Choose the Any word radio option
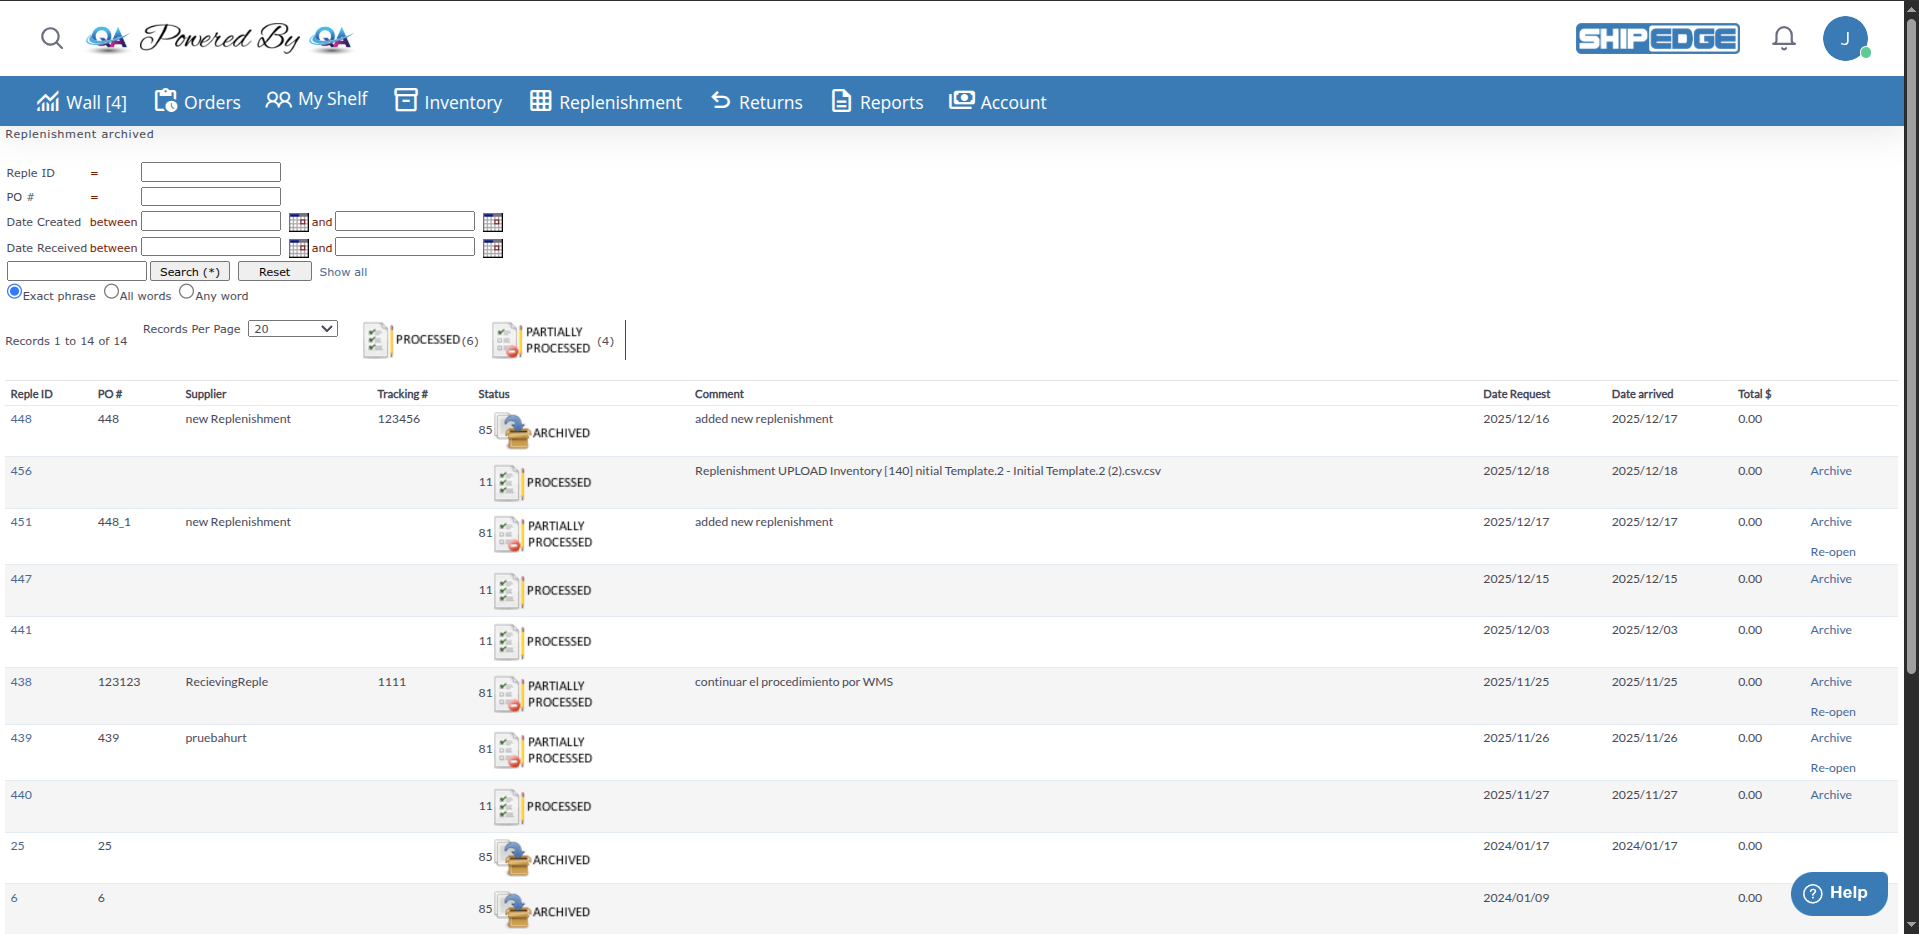This screenshot has height=934, width=1919. point(187,292)
